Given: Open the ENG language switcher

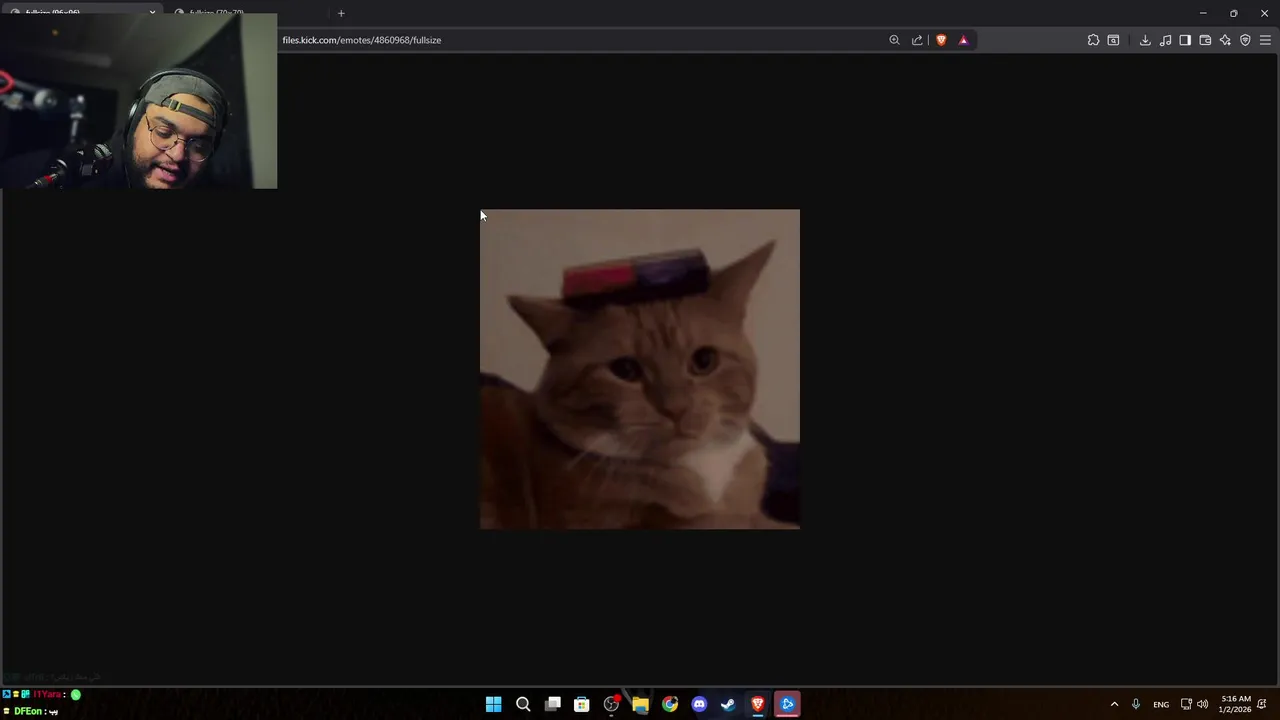Looking at the screenshot, I should click(x=1161, y=704).
